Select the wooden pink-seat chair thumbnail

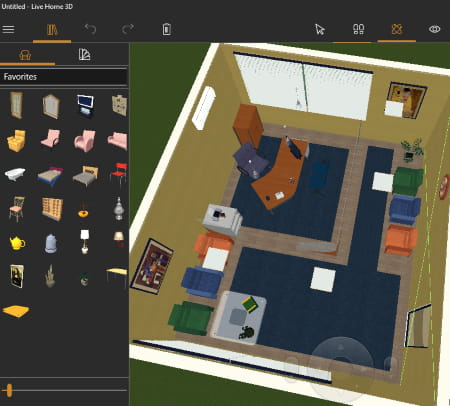click(x=17, y=209)
